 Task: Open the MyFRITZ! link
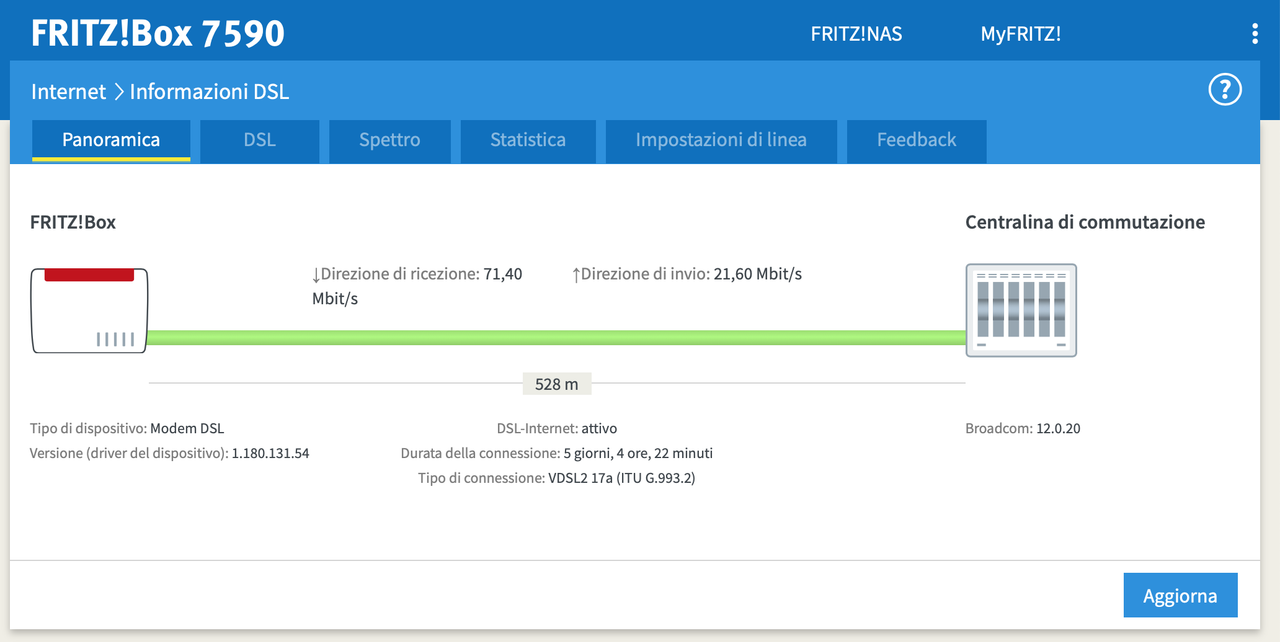pos(1020,34)
